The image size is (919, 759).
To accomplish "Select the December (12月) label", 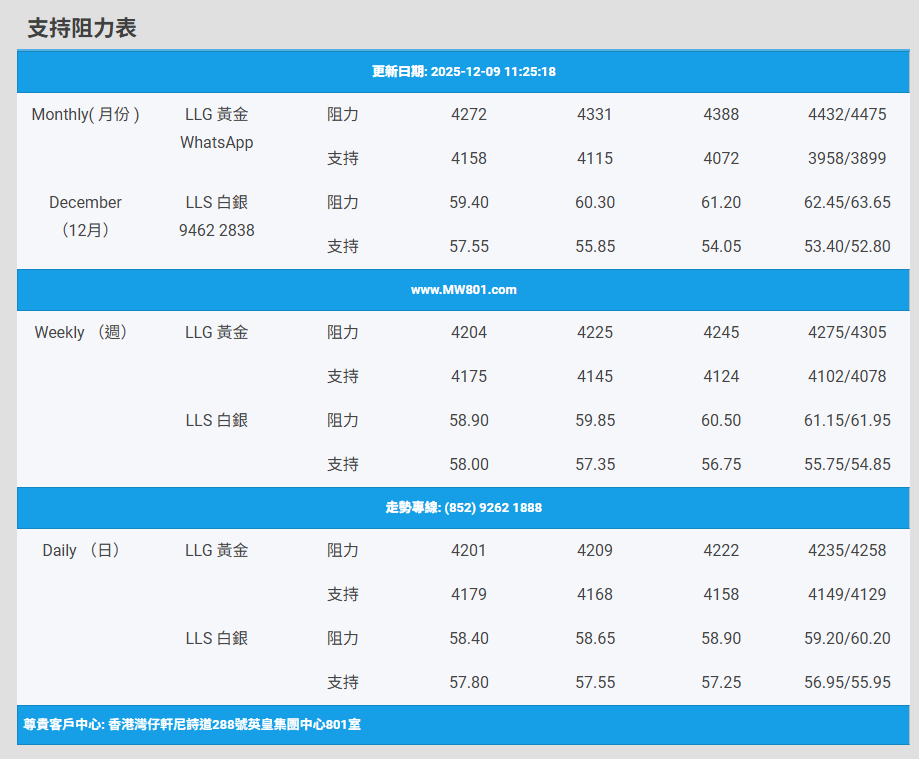I will pyautogui.click(x=86, y=216).
